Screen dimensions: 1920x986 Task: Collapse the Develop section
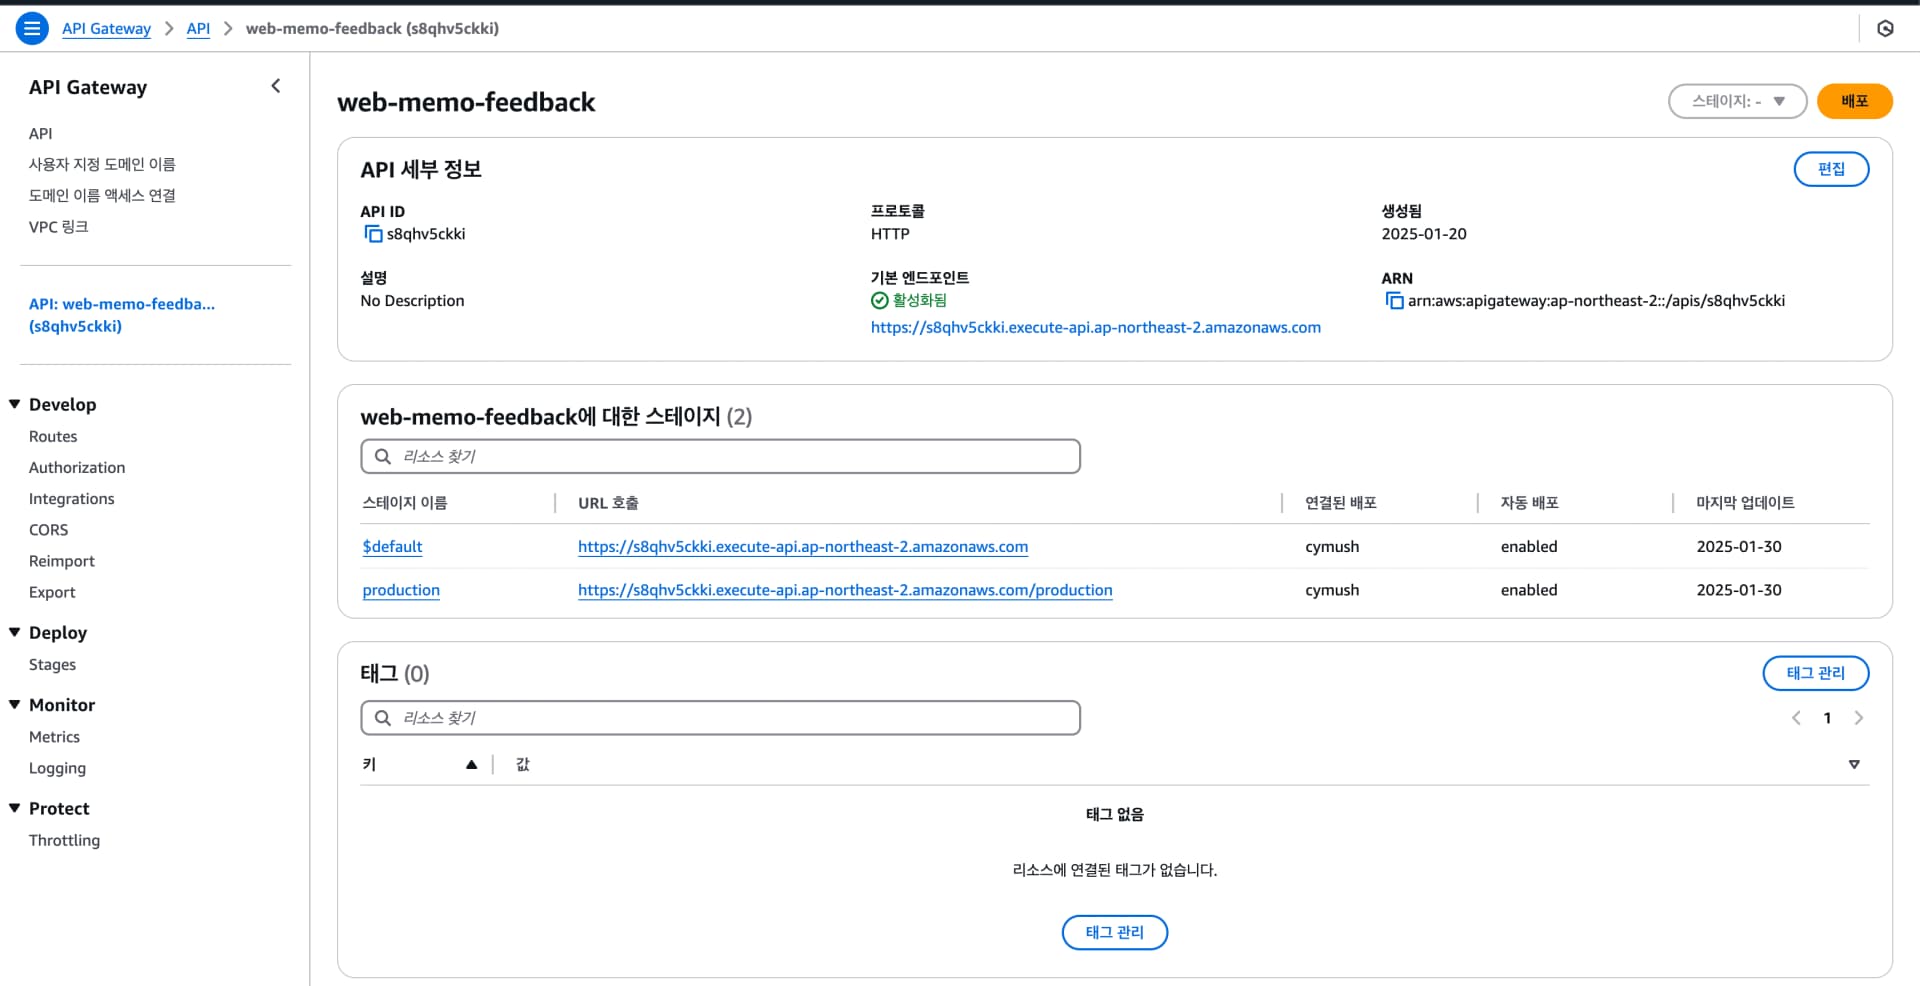[15, 404]
